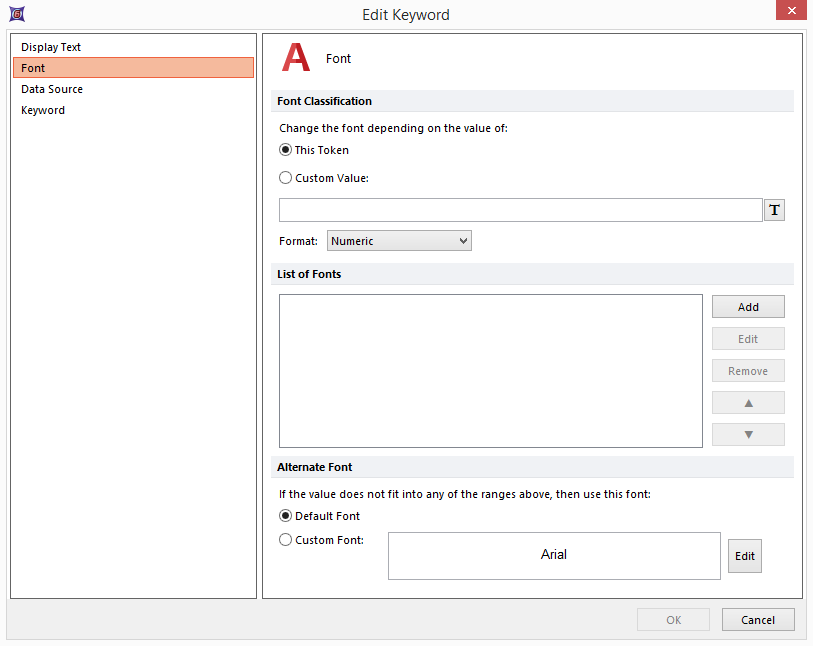Close the Edit Keyword dialog
The image size is (813, 646).
[791, 12]
